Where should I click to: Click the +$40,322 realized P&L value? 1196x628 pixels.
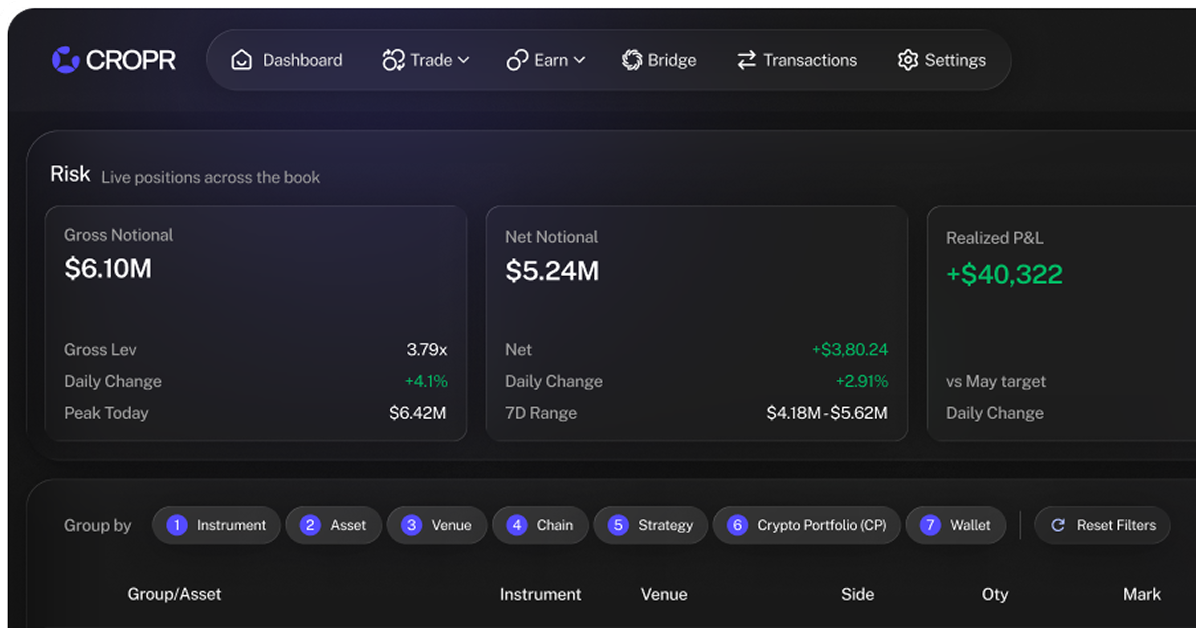1004,274
